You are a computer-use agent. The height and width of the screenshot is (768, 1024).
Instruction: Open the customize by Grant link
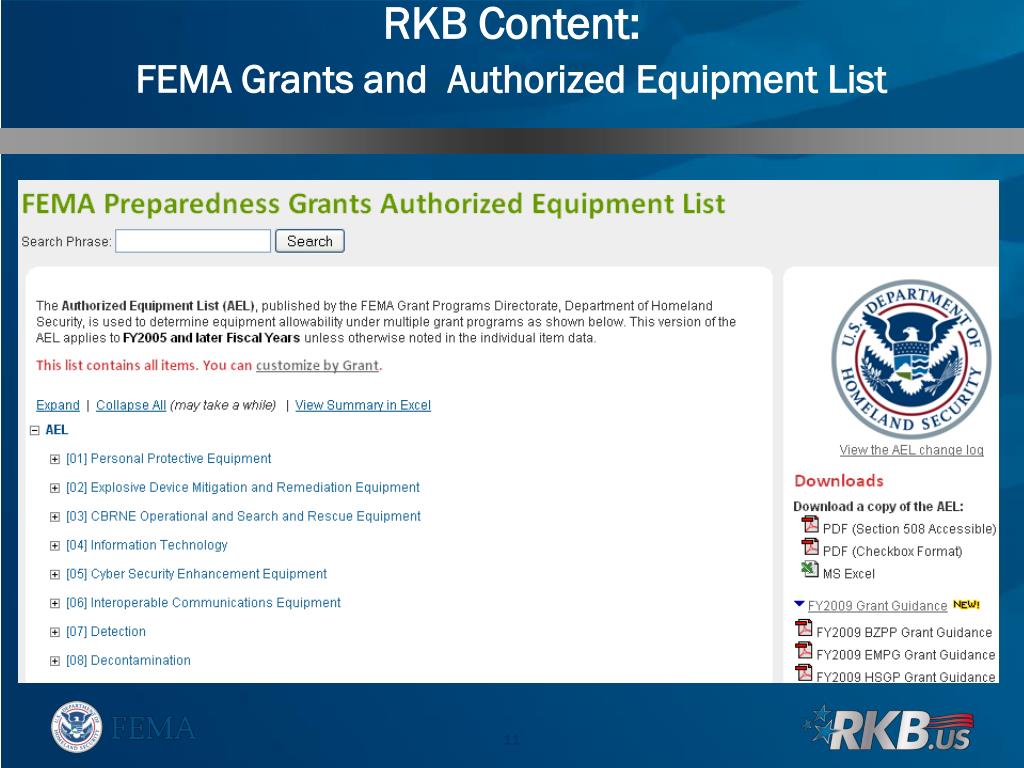coord(317,366)
